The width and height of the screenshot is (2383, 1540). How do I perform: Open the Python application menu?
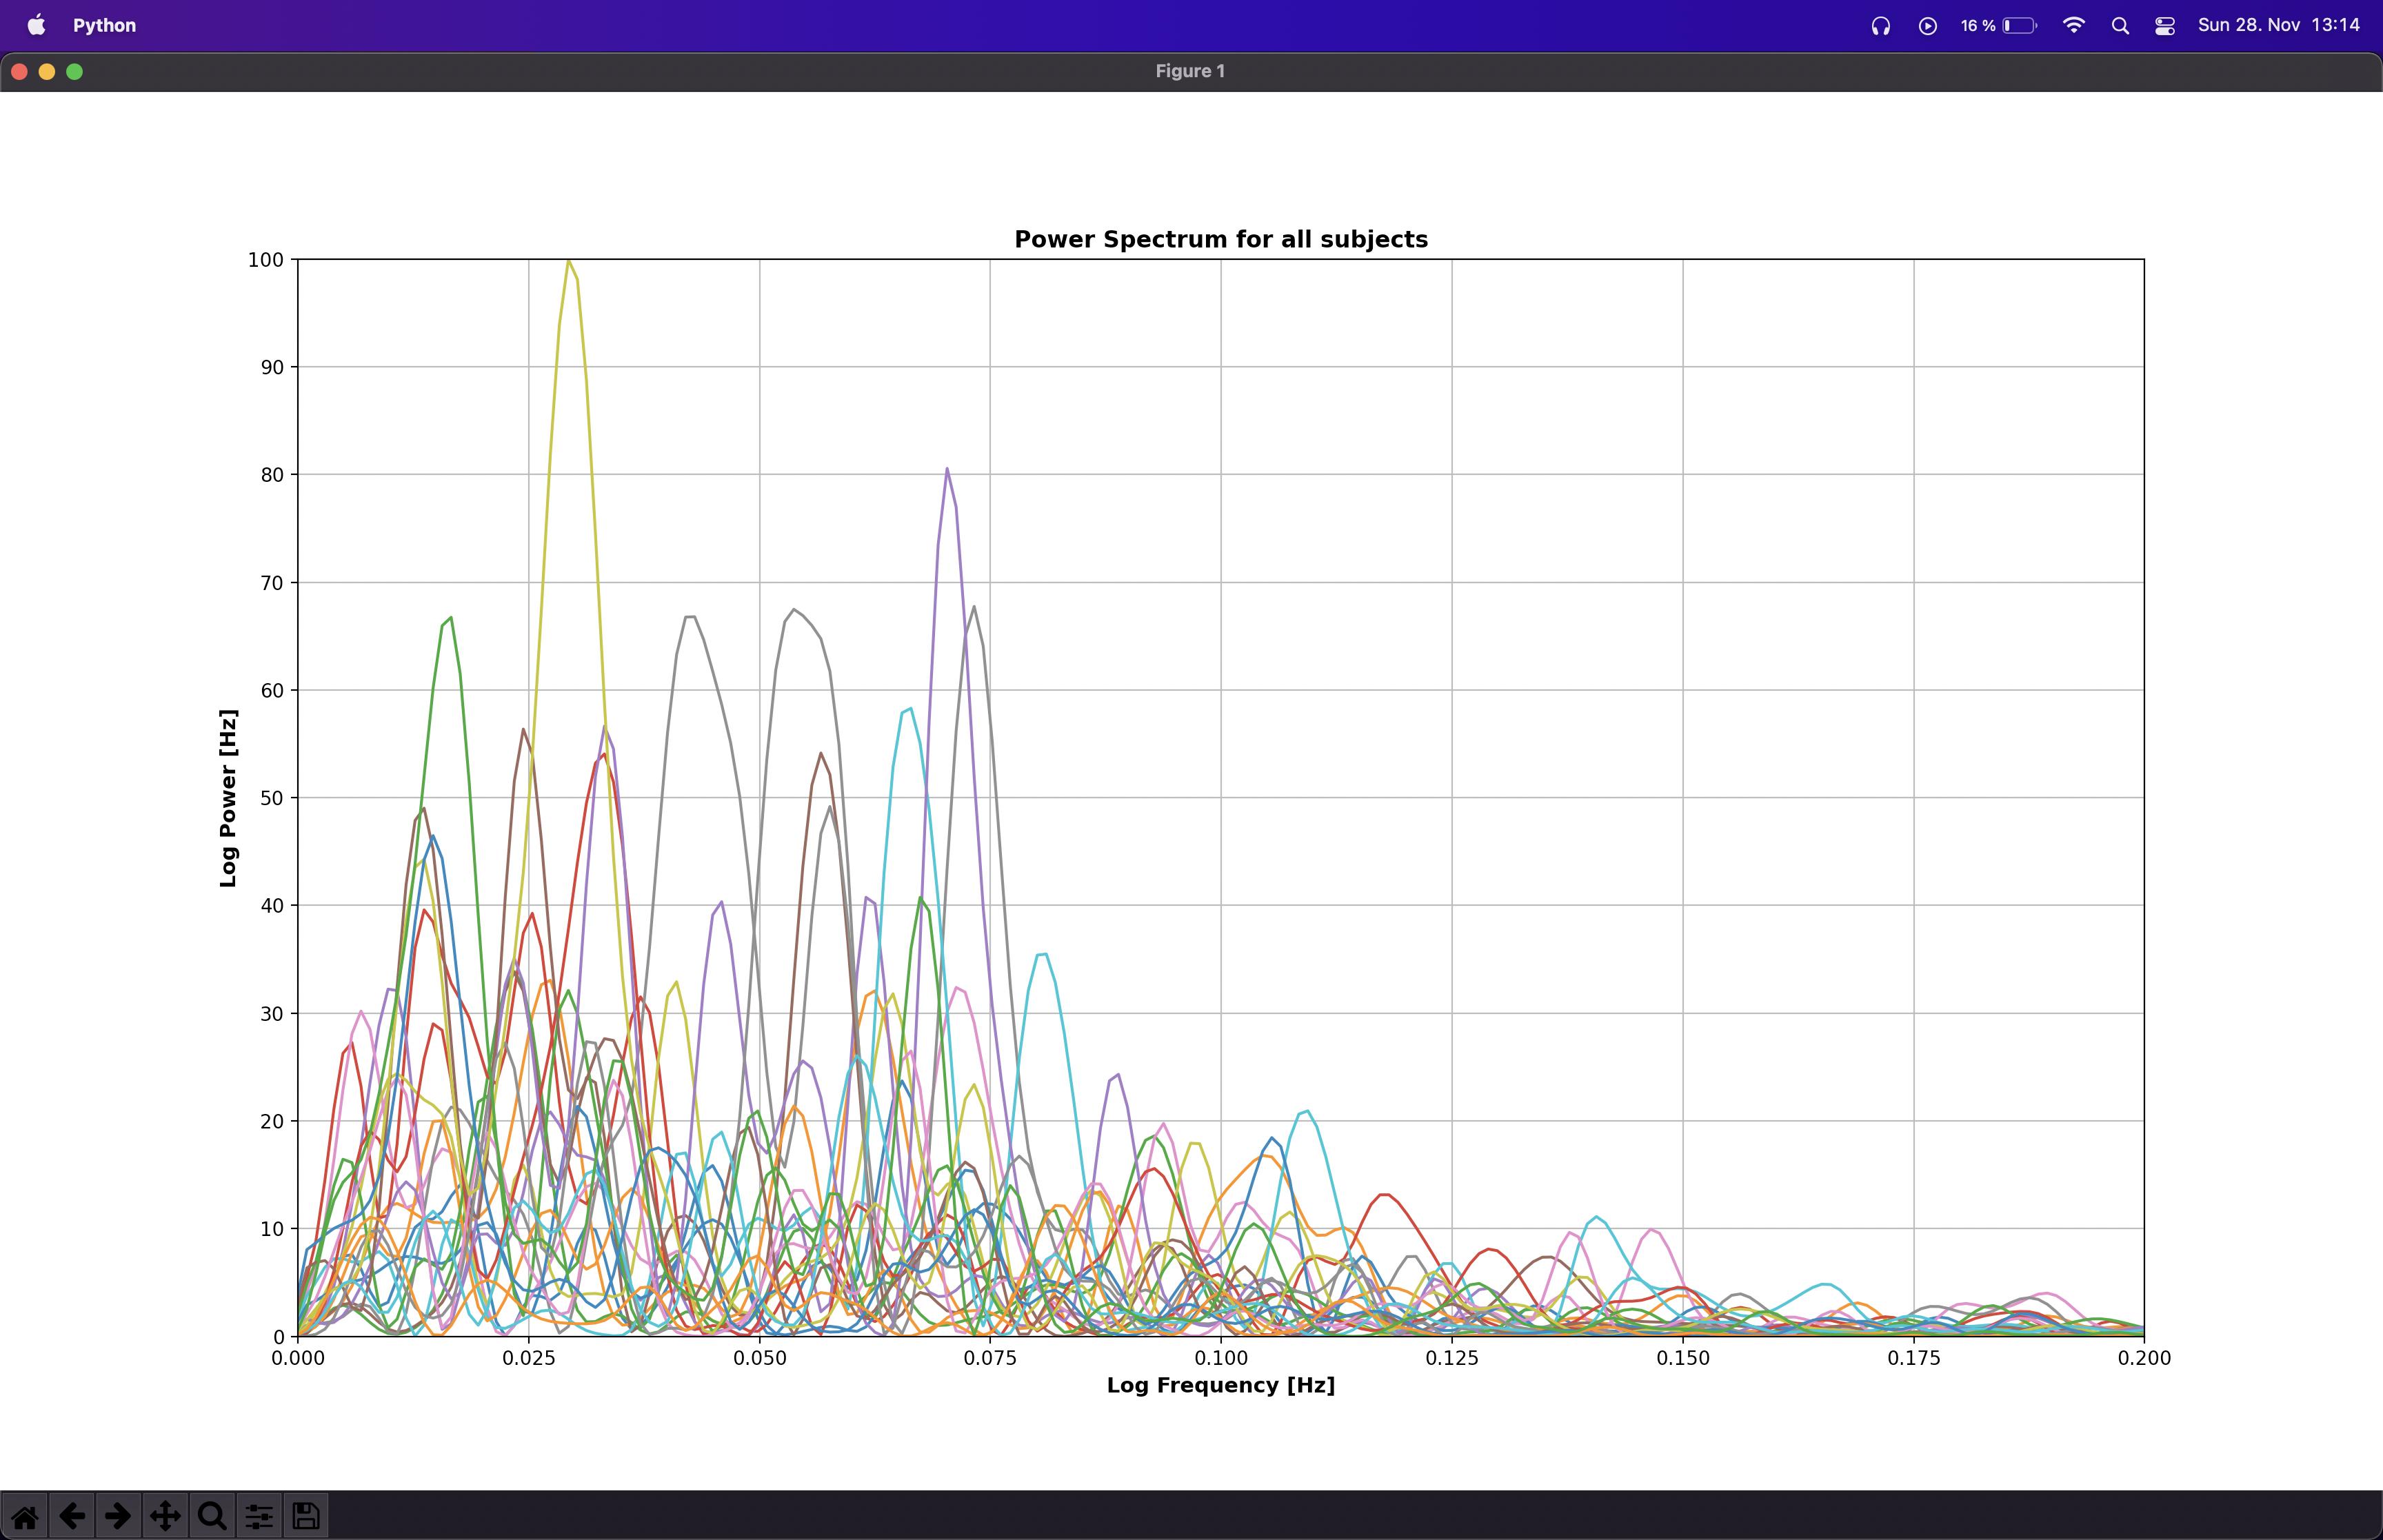click(104, 25)
